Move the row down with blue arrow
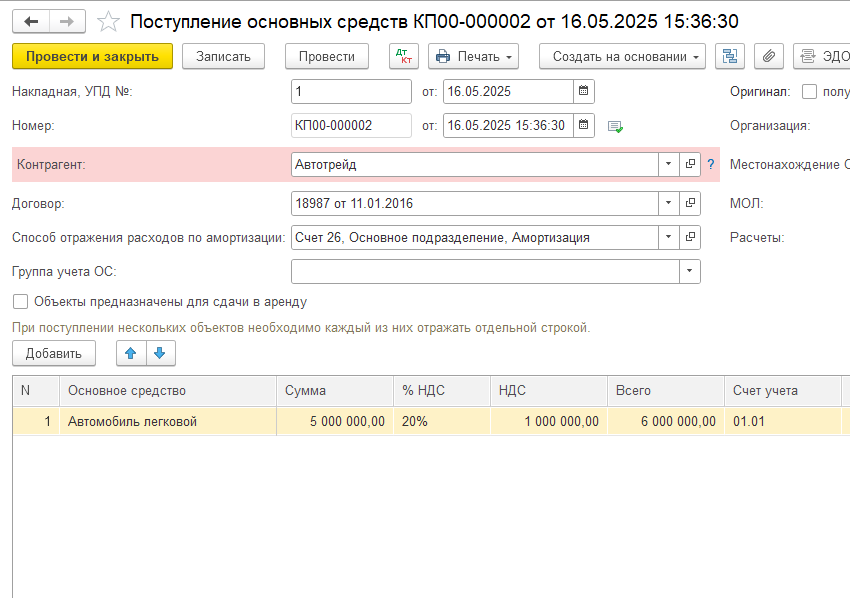Image resolution: width=850 pixels, height=598 pixels. coord(160,353)
